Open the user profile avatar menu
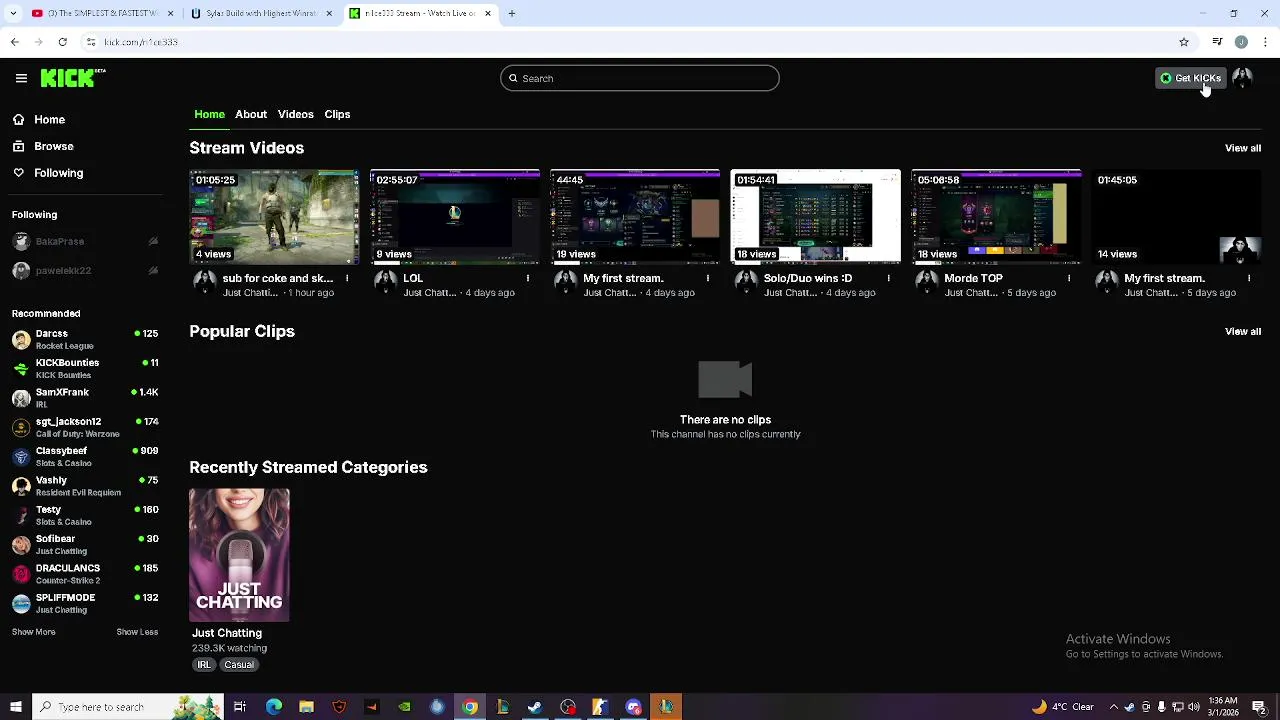This screenshot has width=1280, height=720. point(1242,78)
